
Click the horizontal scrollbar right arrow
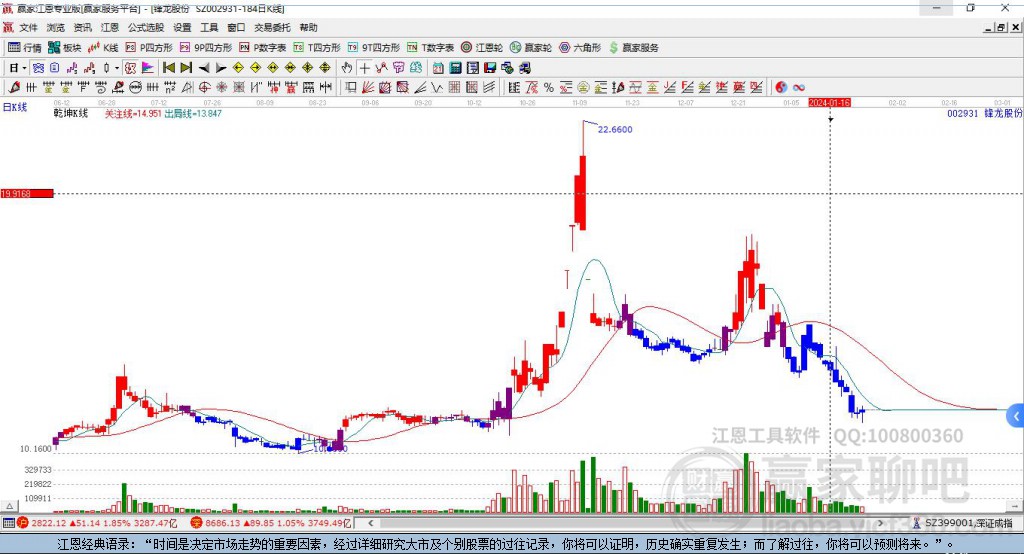click(880, 523)
